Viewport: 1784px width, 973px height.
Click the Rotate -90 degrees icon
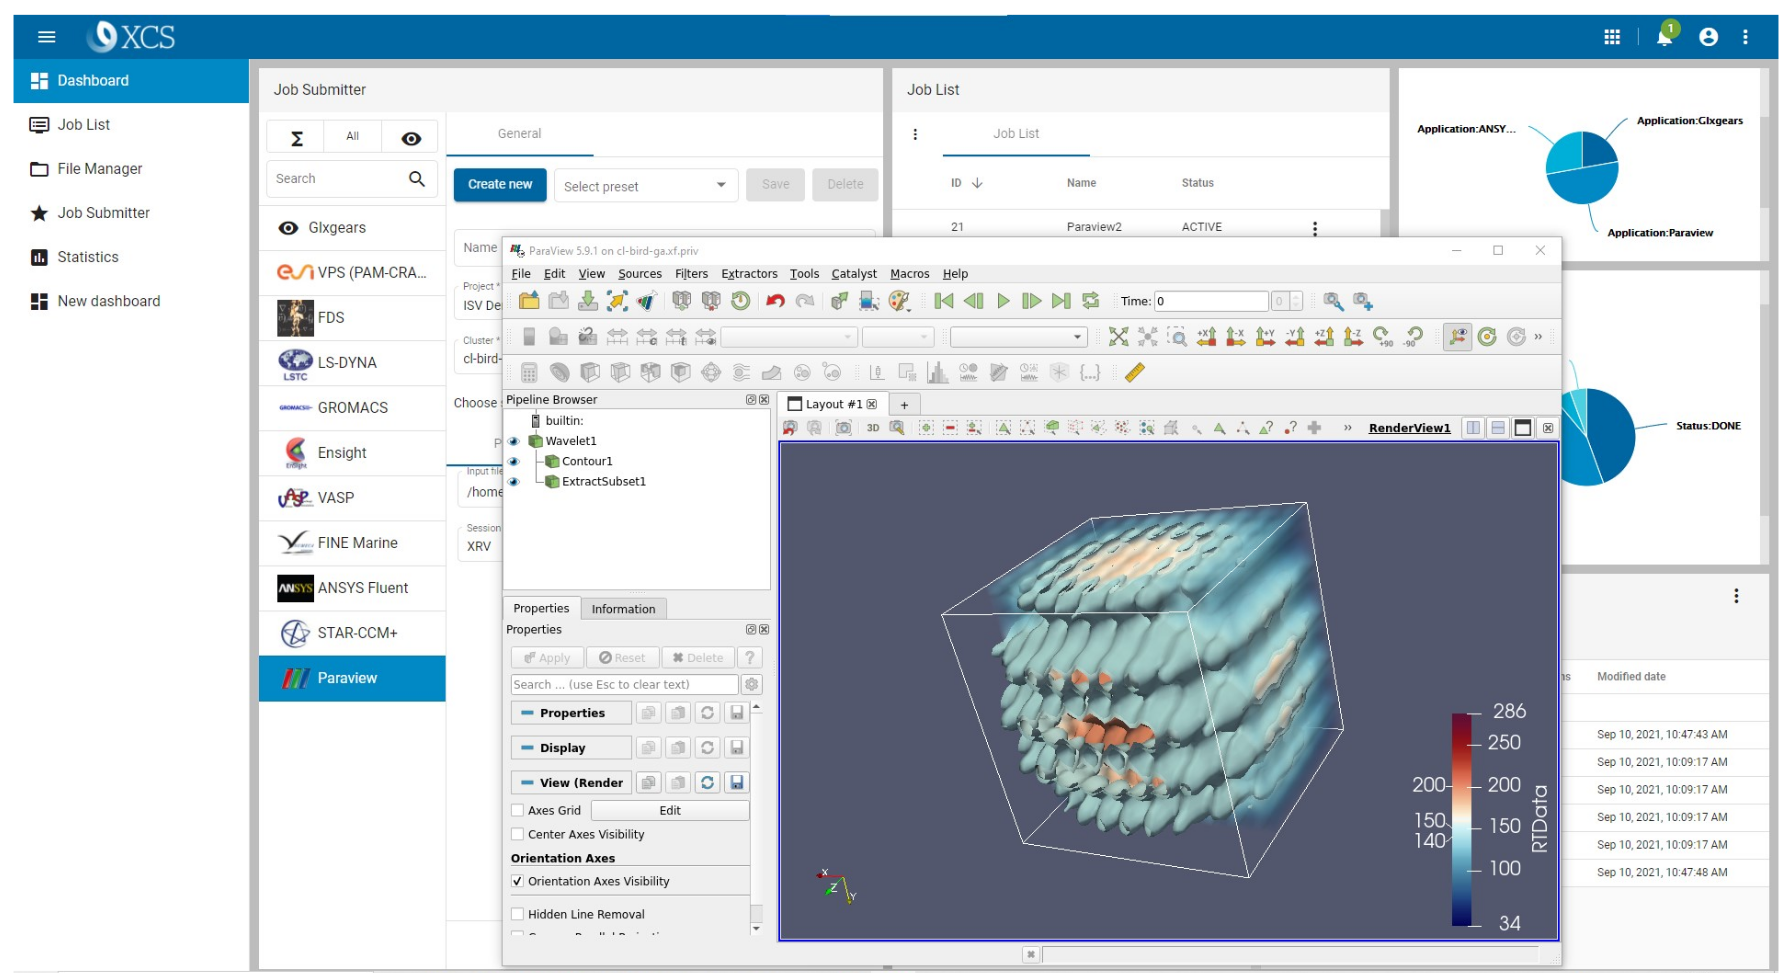click(x=1413, y=337)
